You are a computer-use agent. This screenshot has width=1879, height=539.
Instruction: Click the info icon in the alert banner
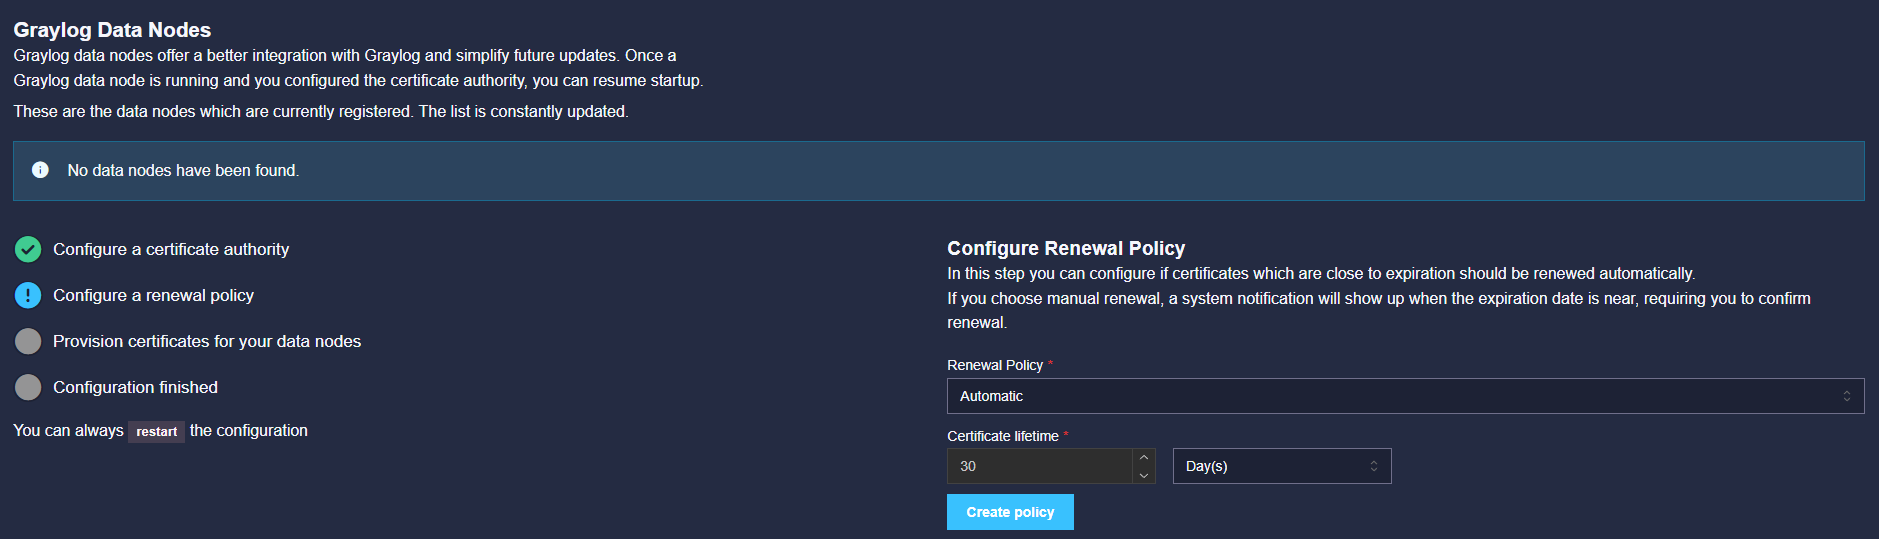click(40, 170)
